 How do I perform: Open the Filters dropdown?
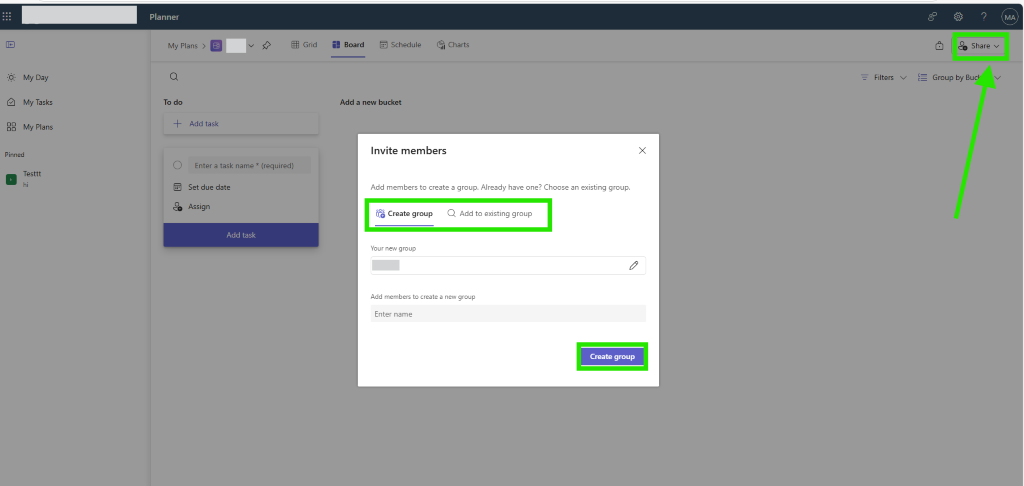(x=884, y=77)
